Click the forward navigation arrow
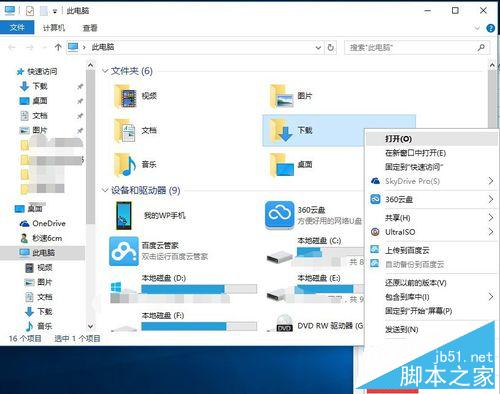This screenshot has width=500, height=394. [x=30, y=47]
